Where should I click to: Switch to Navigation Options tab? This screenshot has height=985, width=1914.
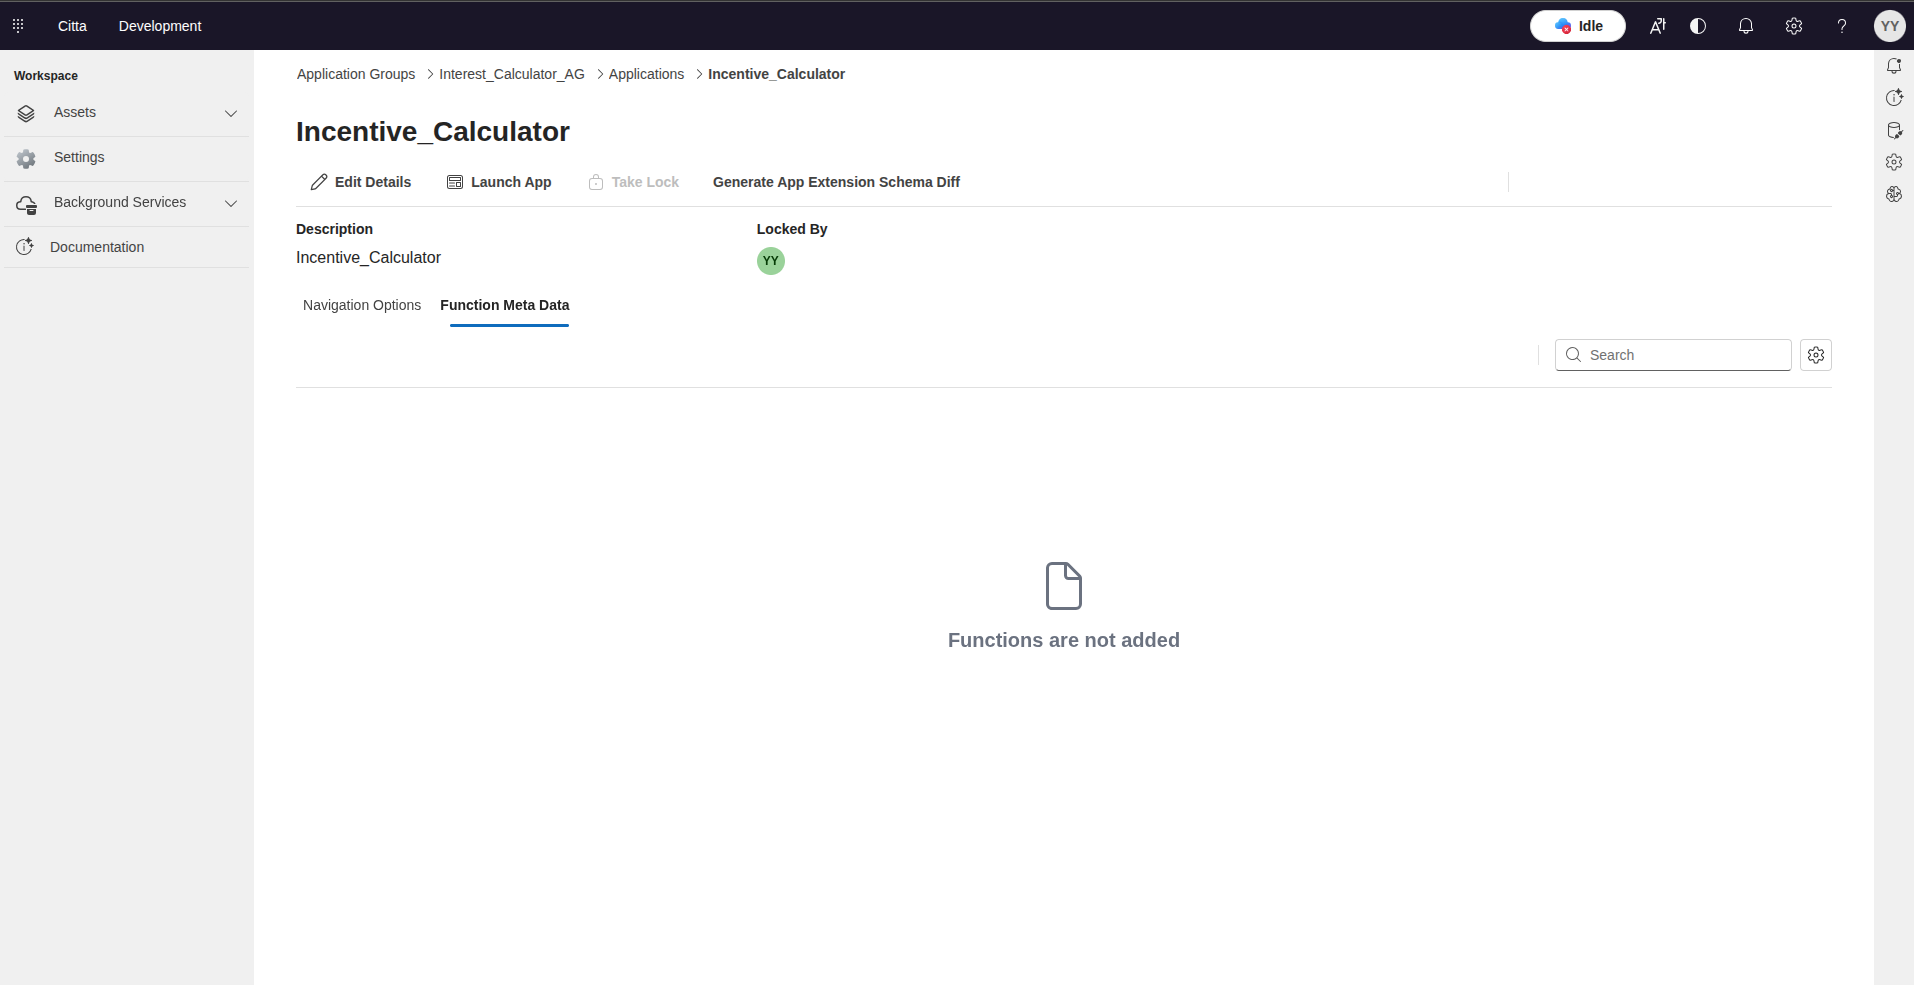pyautogui.click(x=362, y=305)
